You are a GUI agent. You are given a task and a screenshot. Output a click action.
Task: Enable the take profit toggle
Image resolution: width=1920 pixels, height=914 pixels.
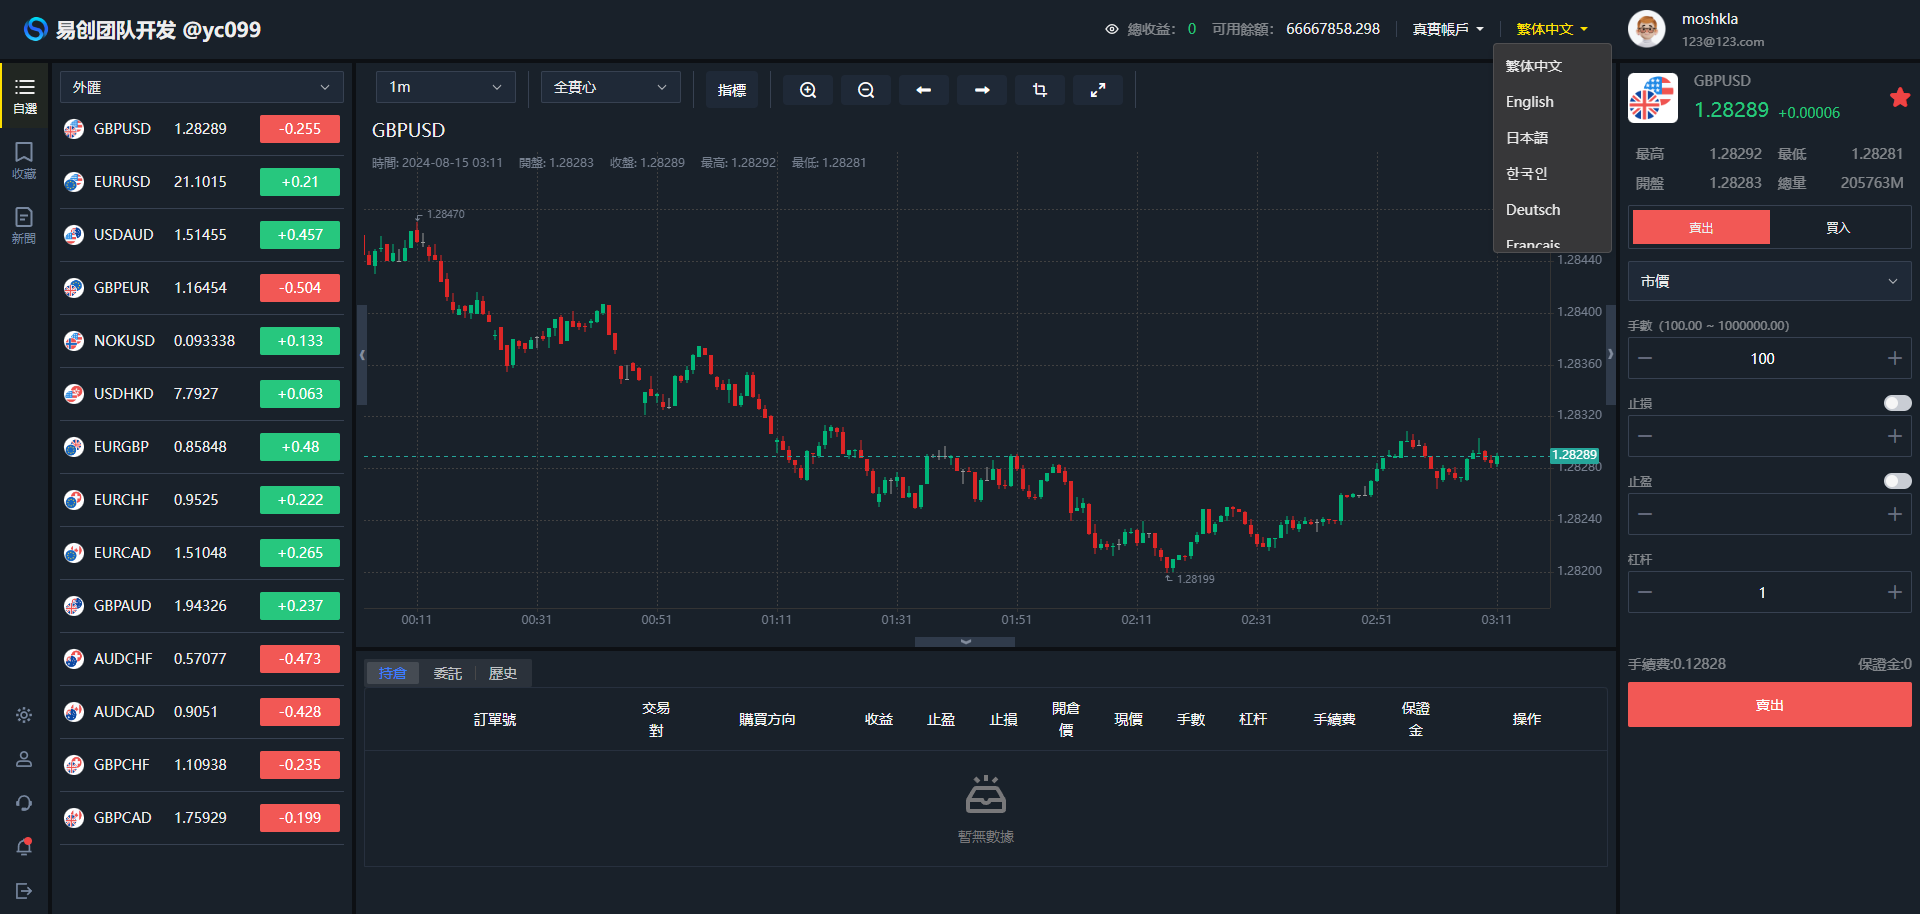tap(1896, 481)
